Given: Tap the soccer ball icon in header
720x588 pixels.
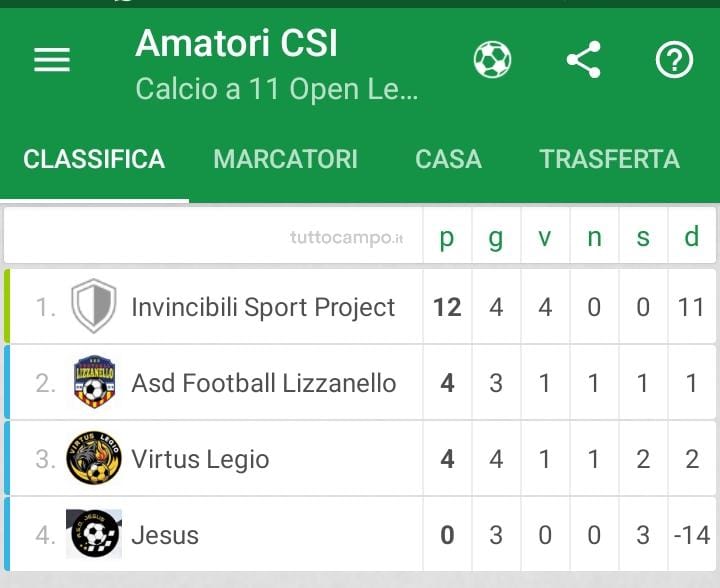Looking at the screenshot, I should click(x=492, y=60).
